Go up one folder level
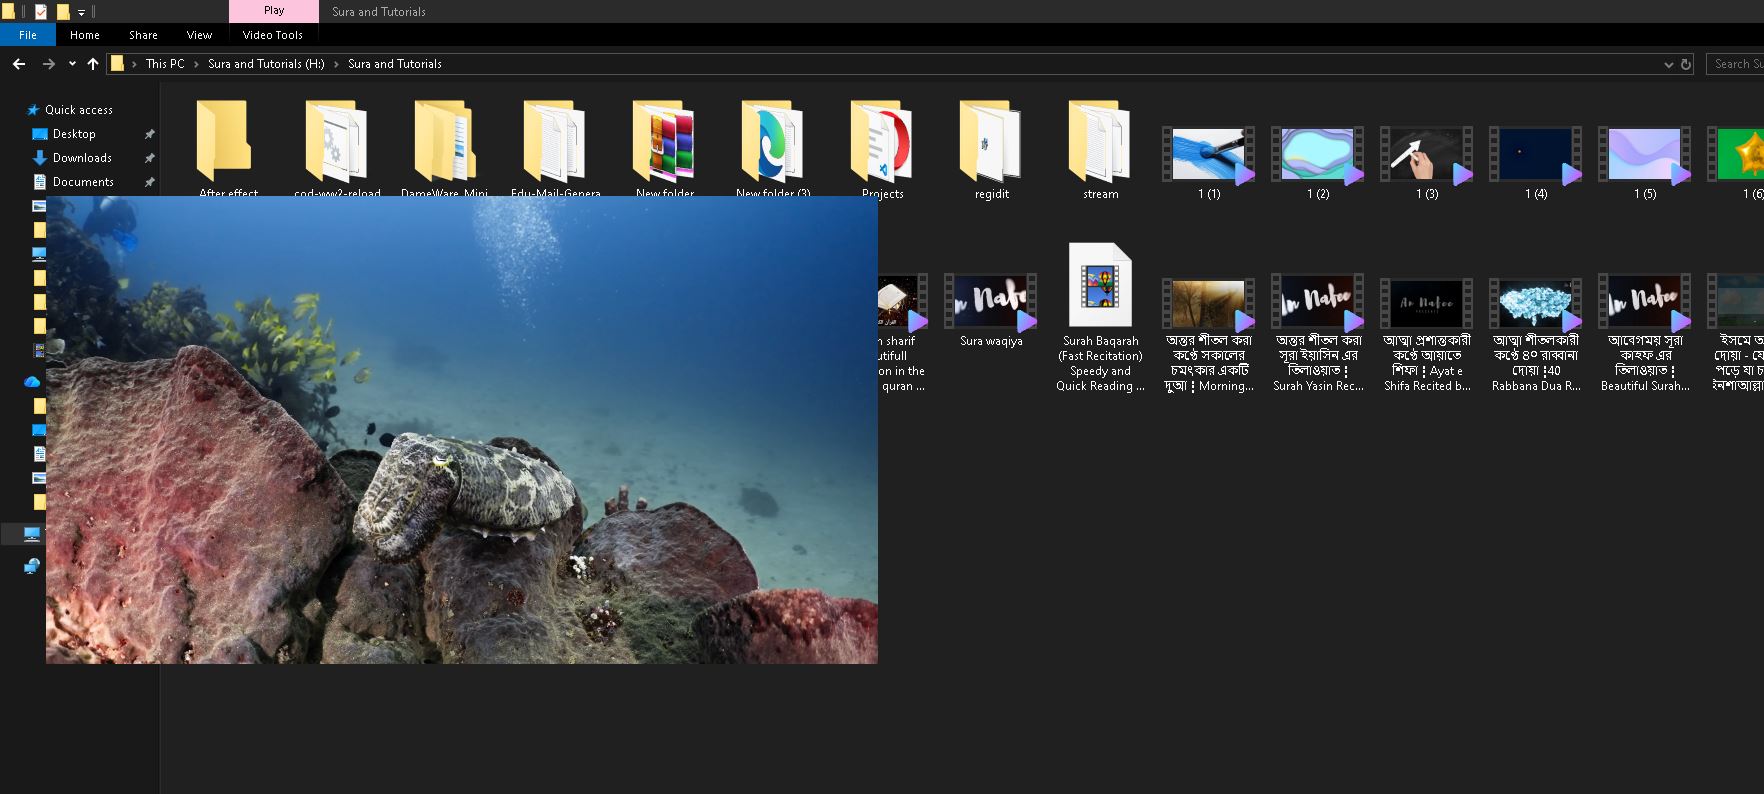1764x794 pixels. coord(93,64)
